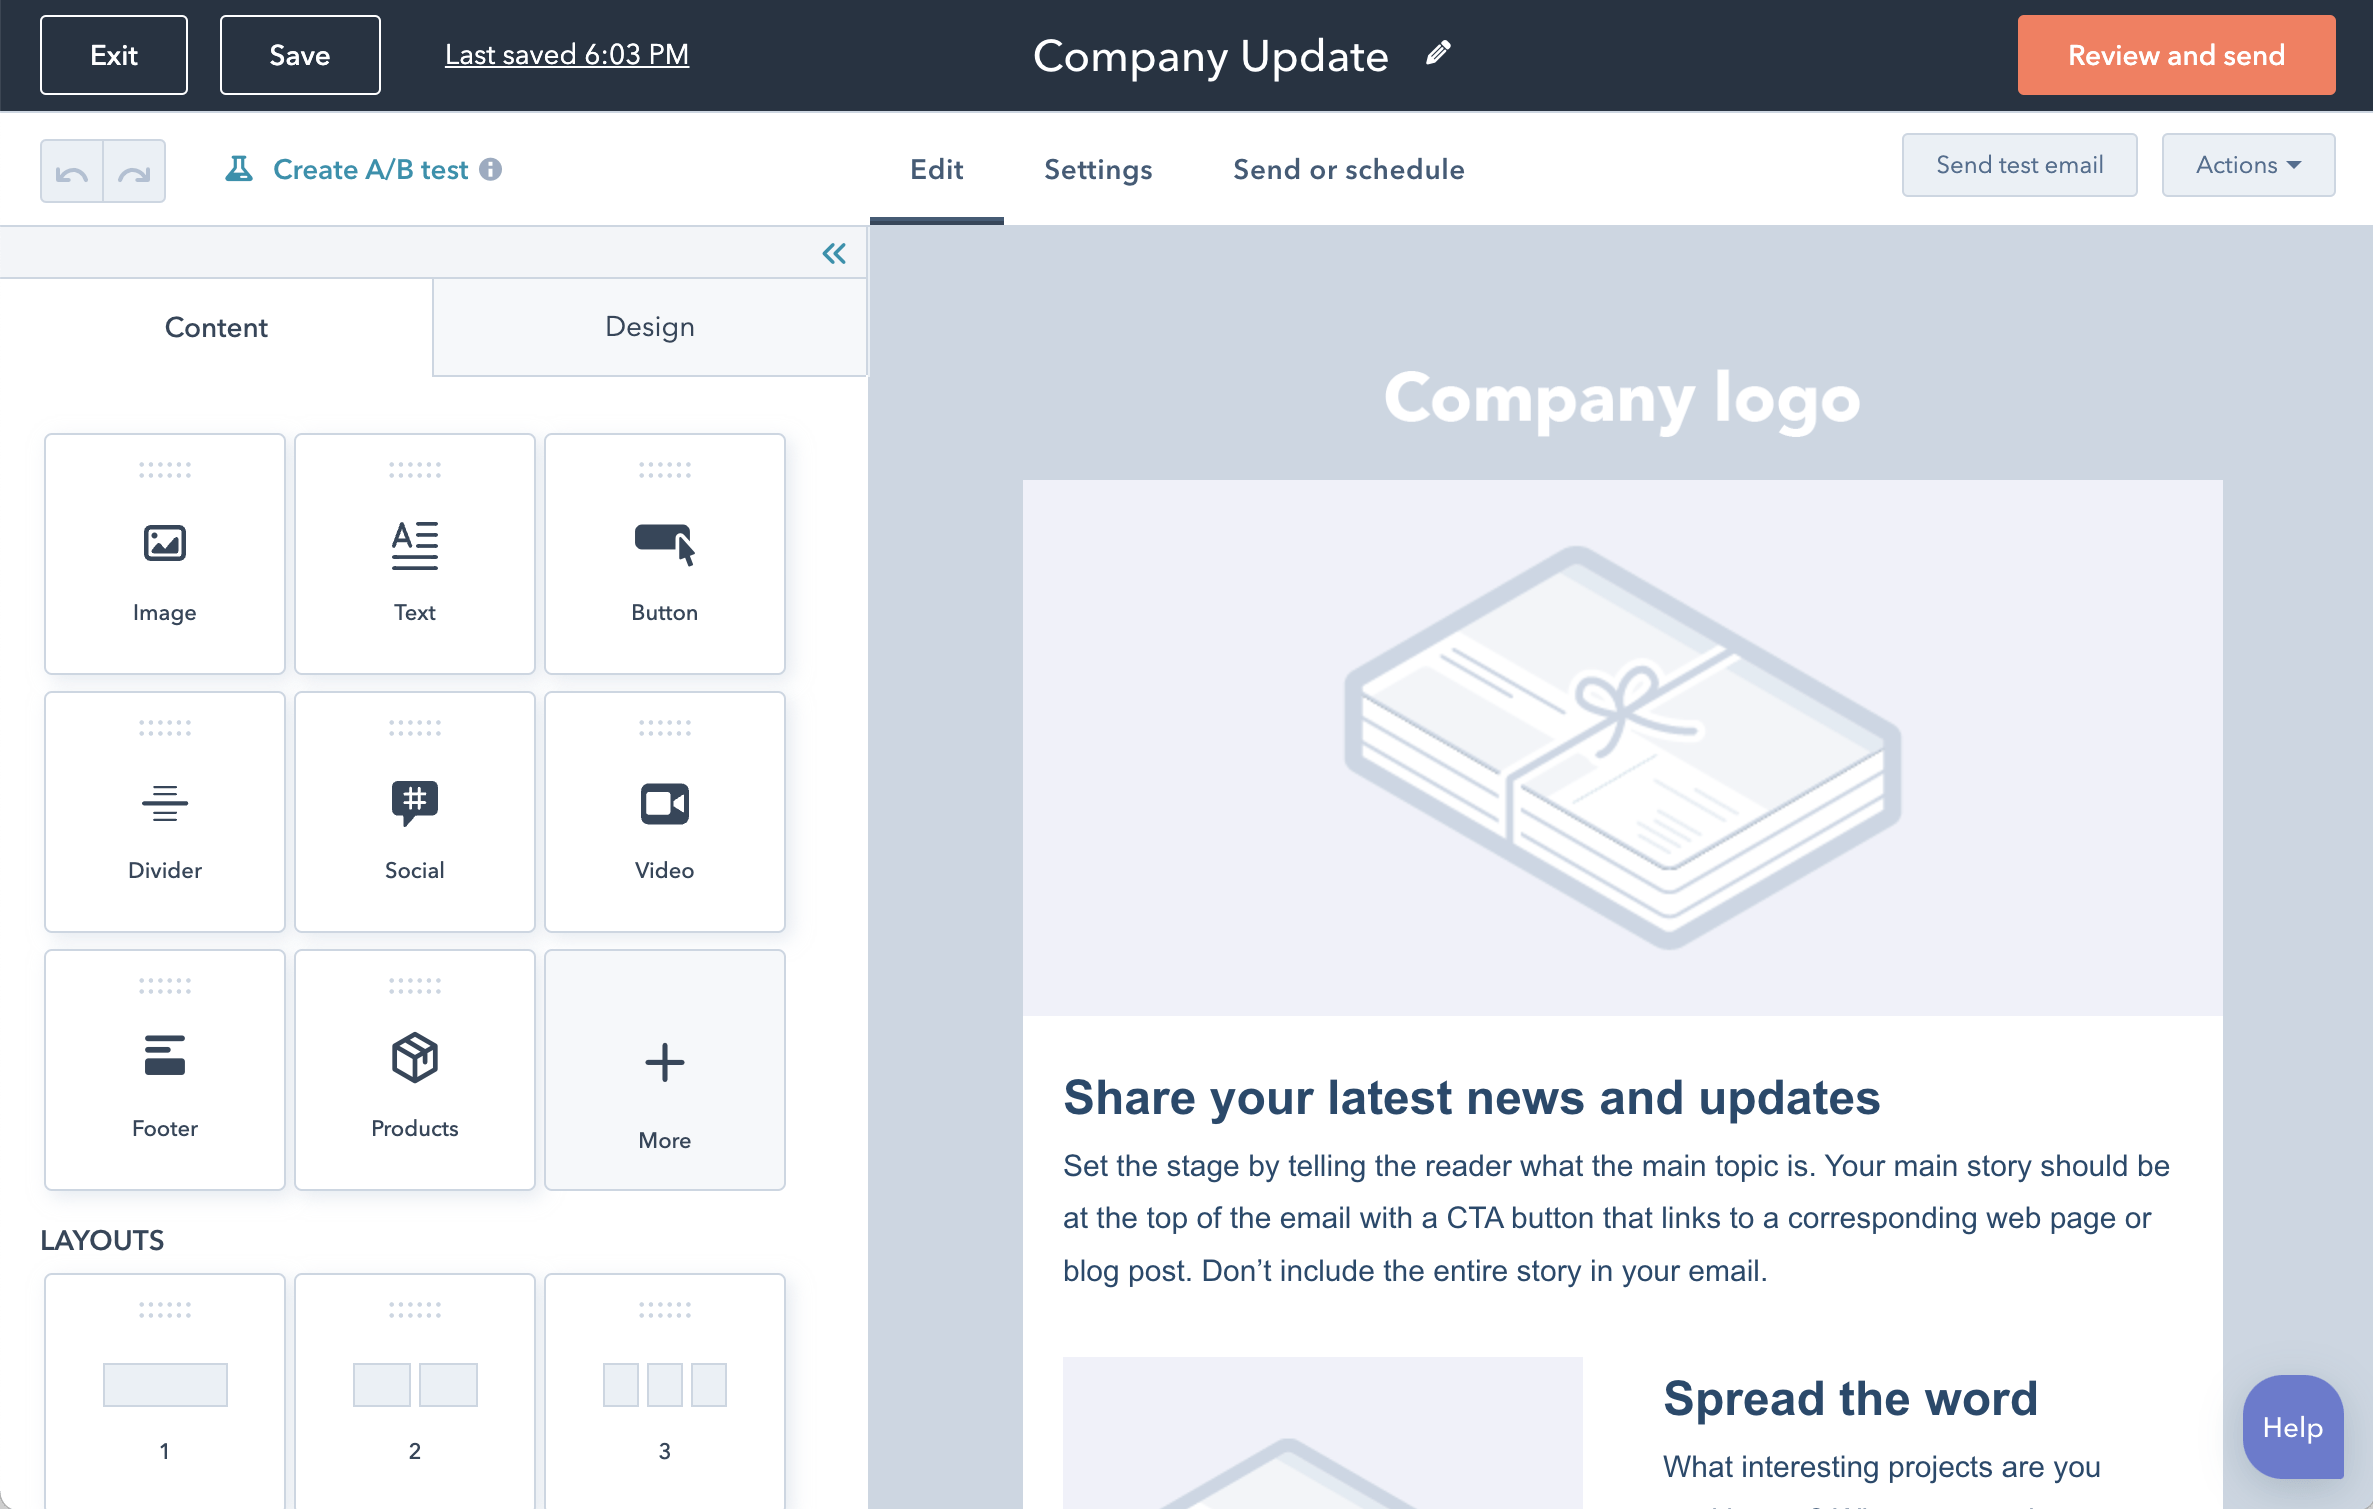Collapse the content sidebar panel
The image size is (2373, 1509).
click(834, 252)
